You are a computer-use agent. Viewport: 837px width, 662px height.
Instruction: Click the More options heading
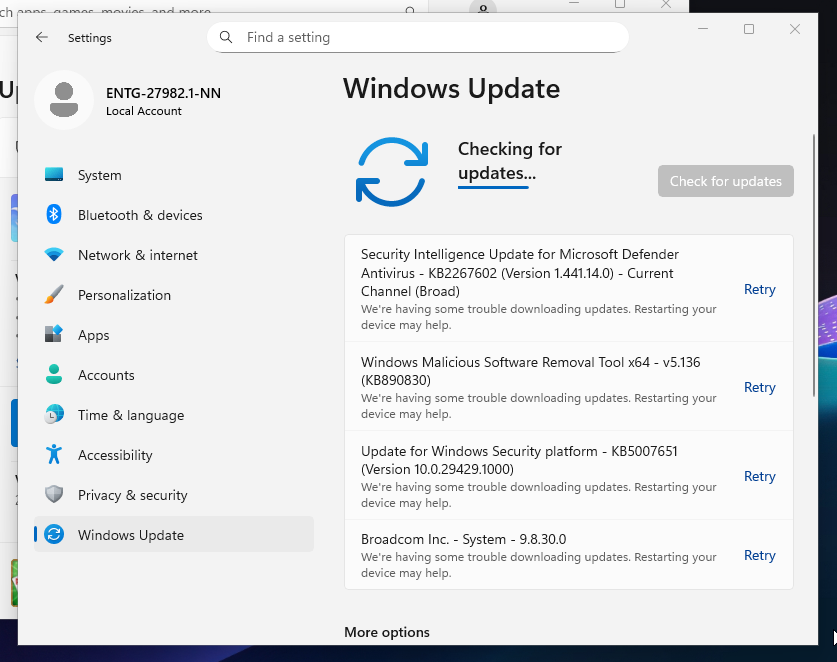387,632
